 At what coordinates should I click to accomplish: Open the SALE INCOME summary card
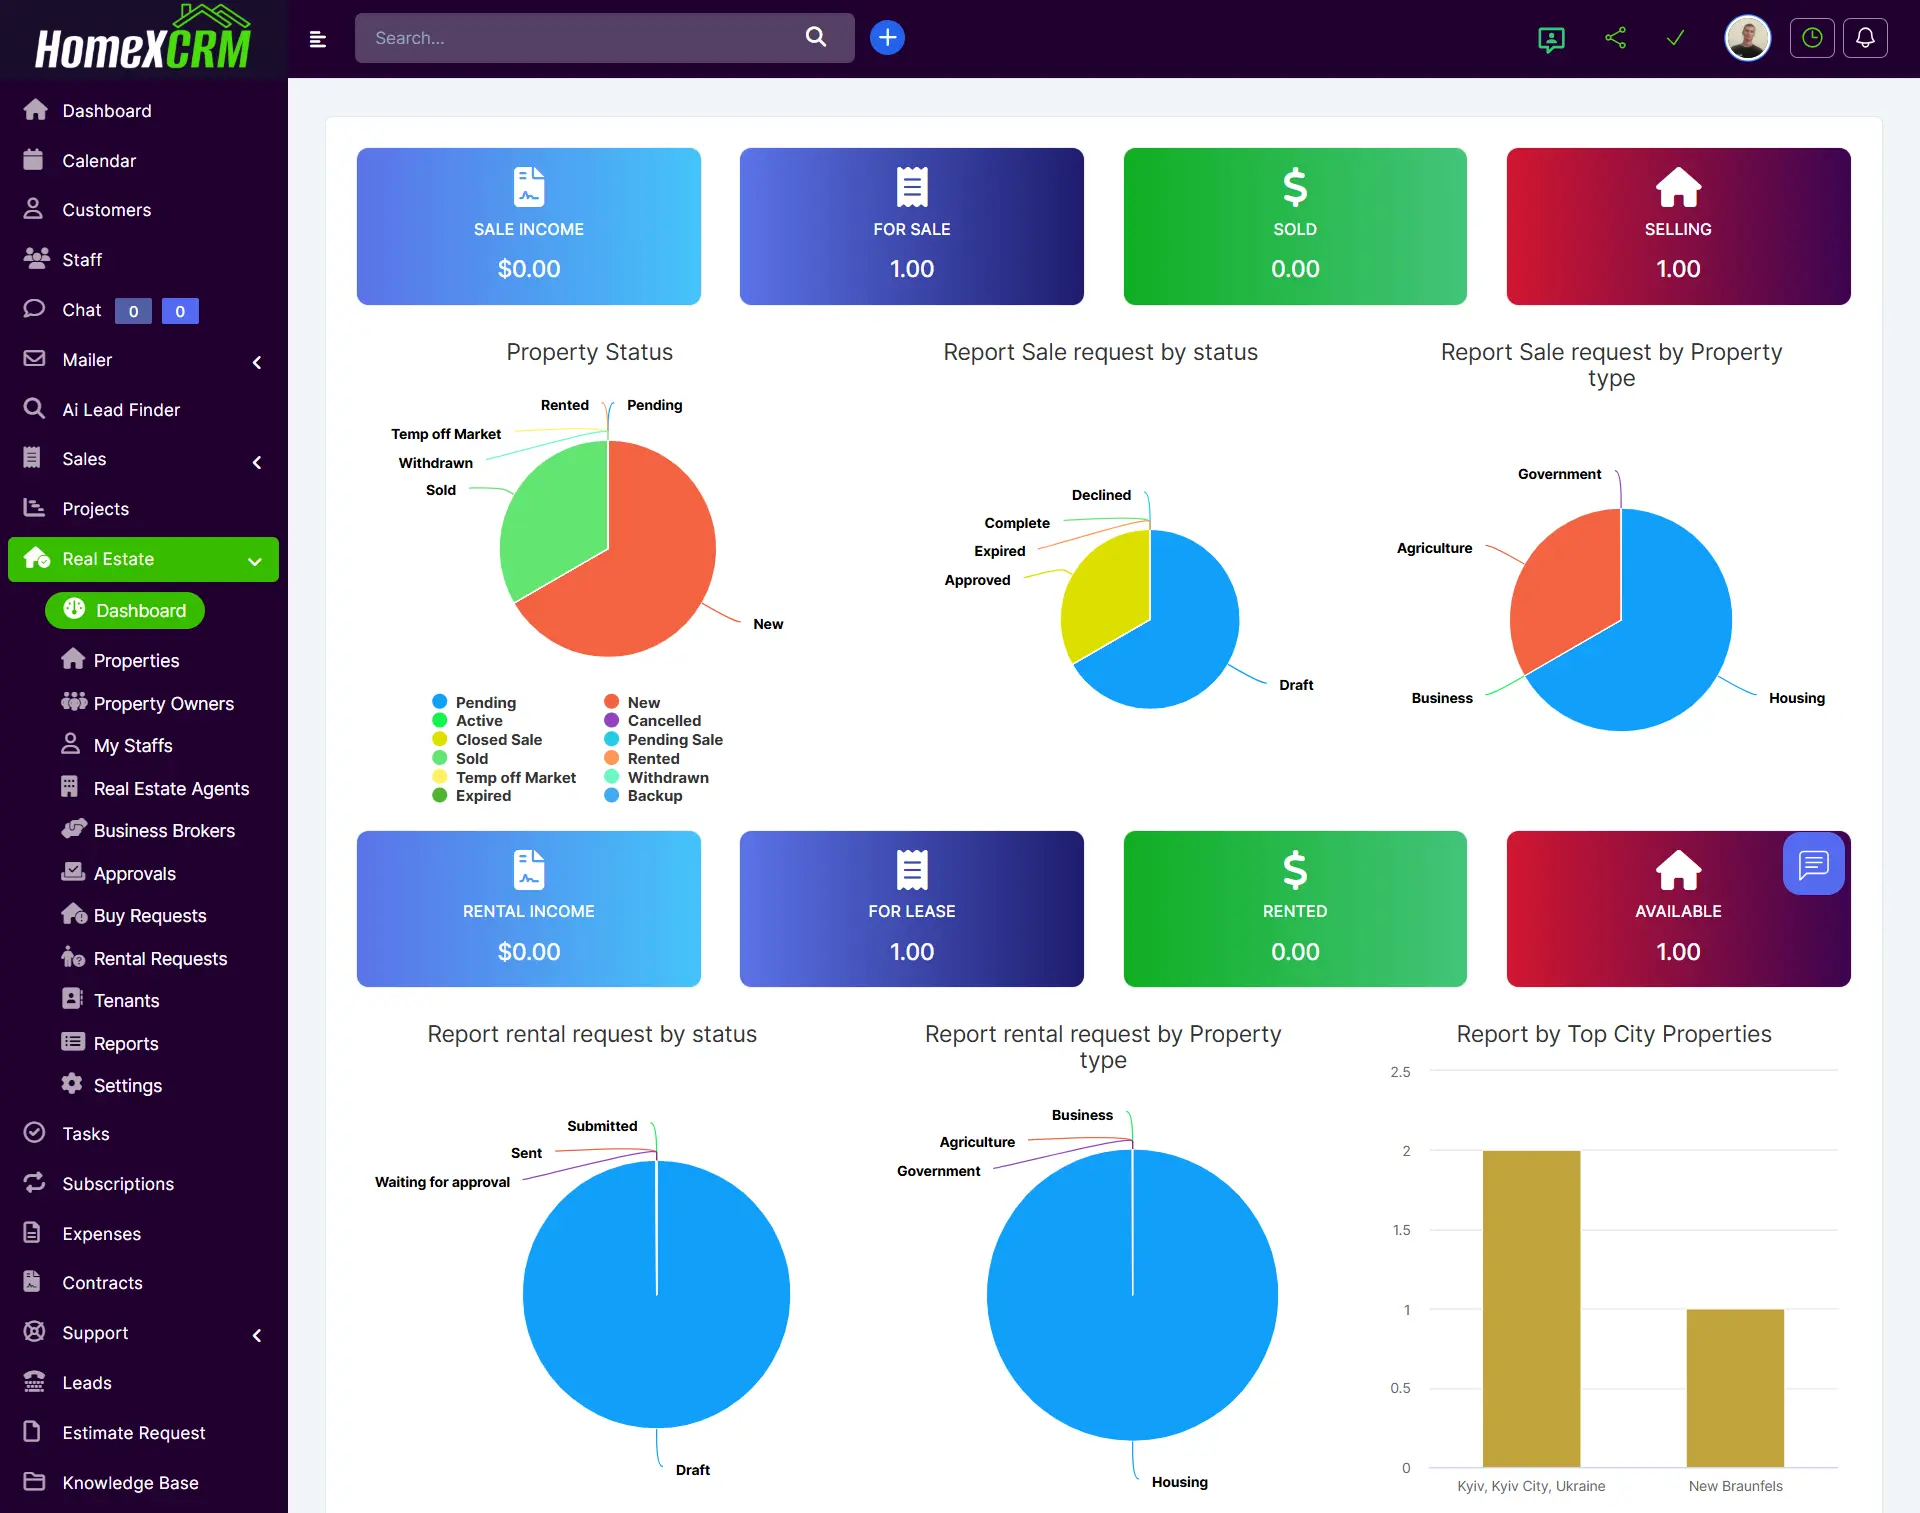pos(528,226)
